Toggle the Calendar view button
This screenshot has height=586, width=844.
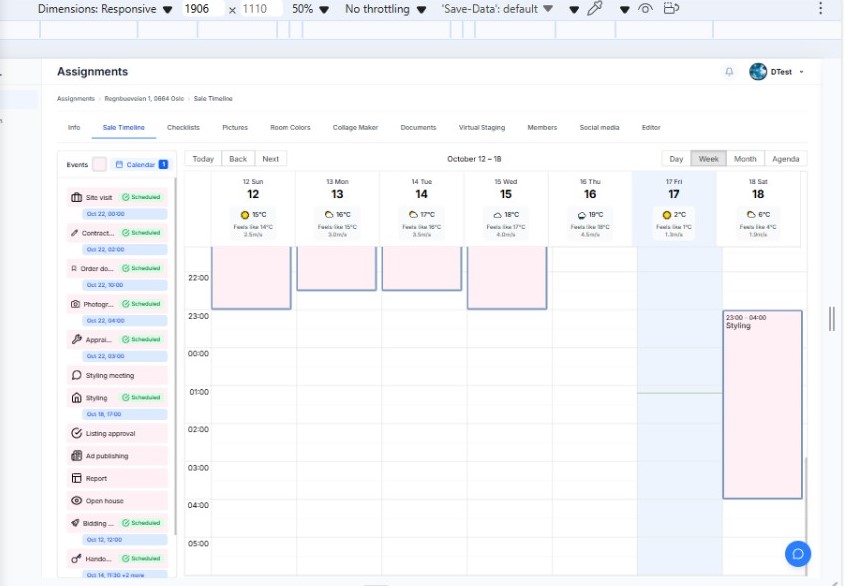coord(142,165)
